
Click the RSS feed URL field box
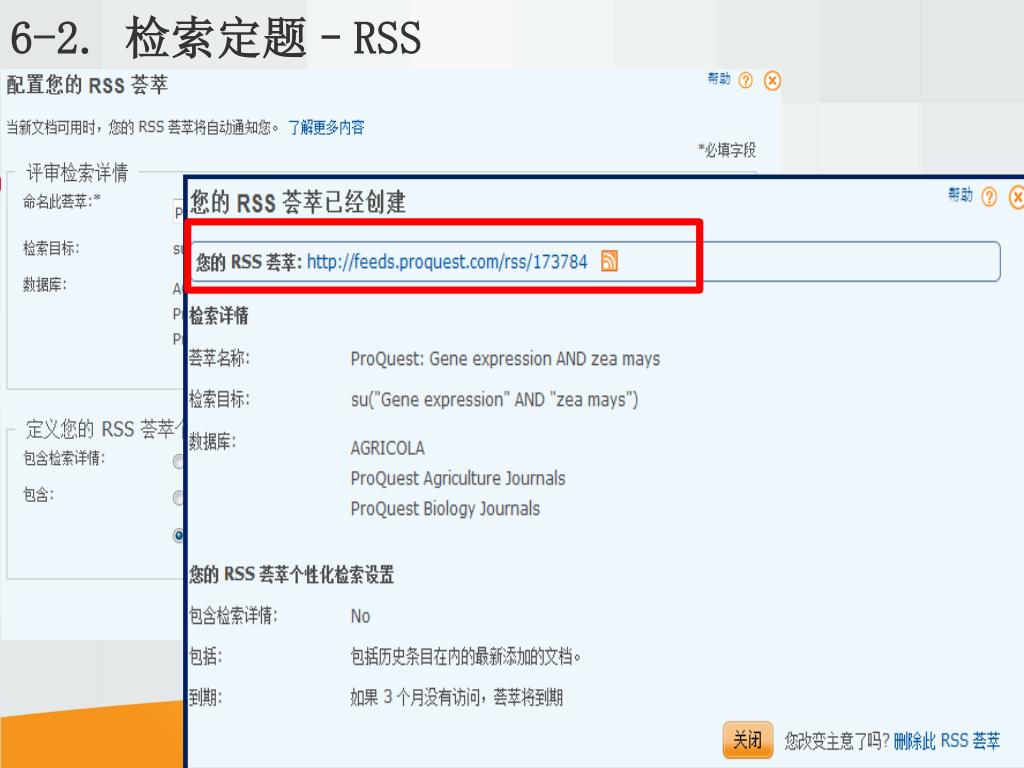pos(595,262)
